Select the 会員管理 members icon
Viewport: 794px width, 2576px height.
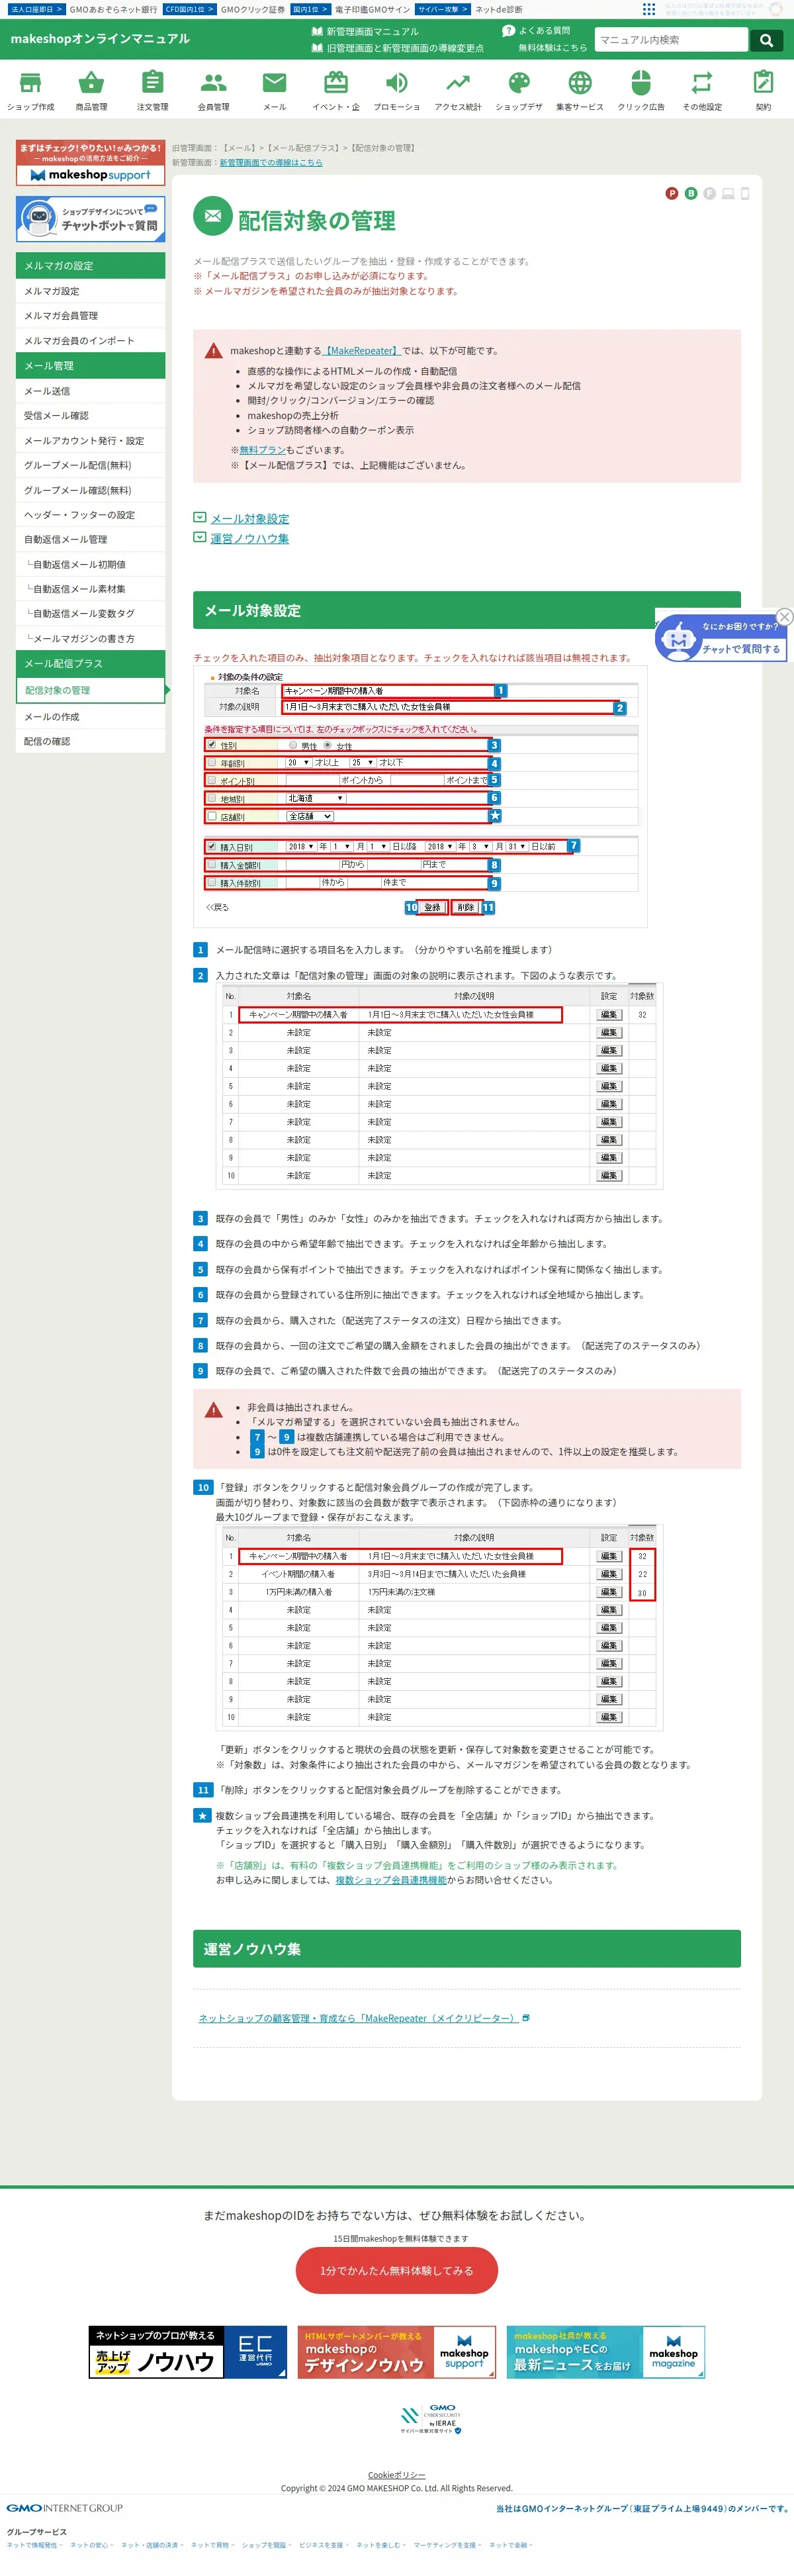point(213,82)
